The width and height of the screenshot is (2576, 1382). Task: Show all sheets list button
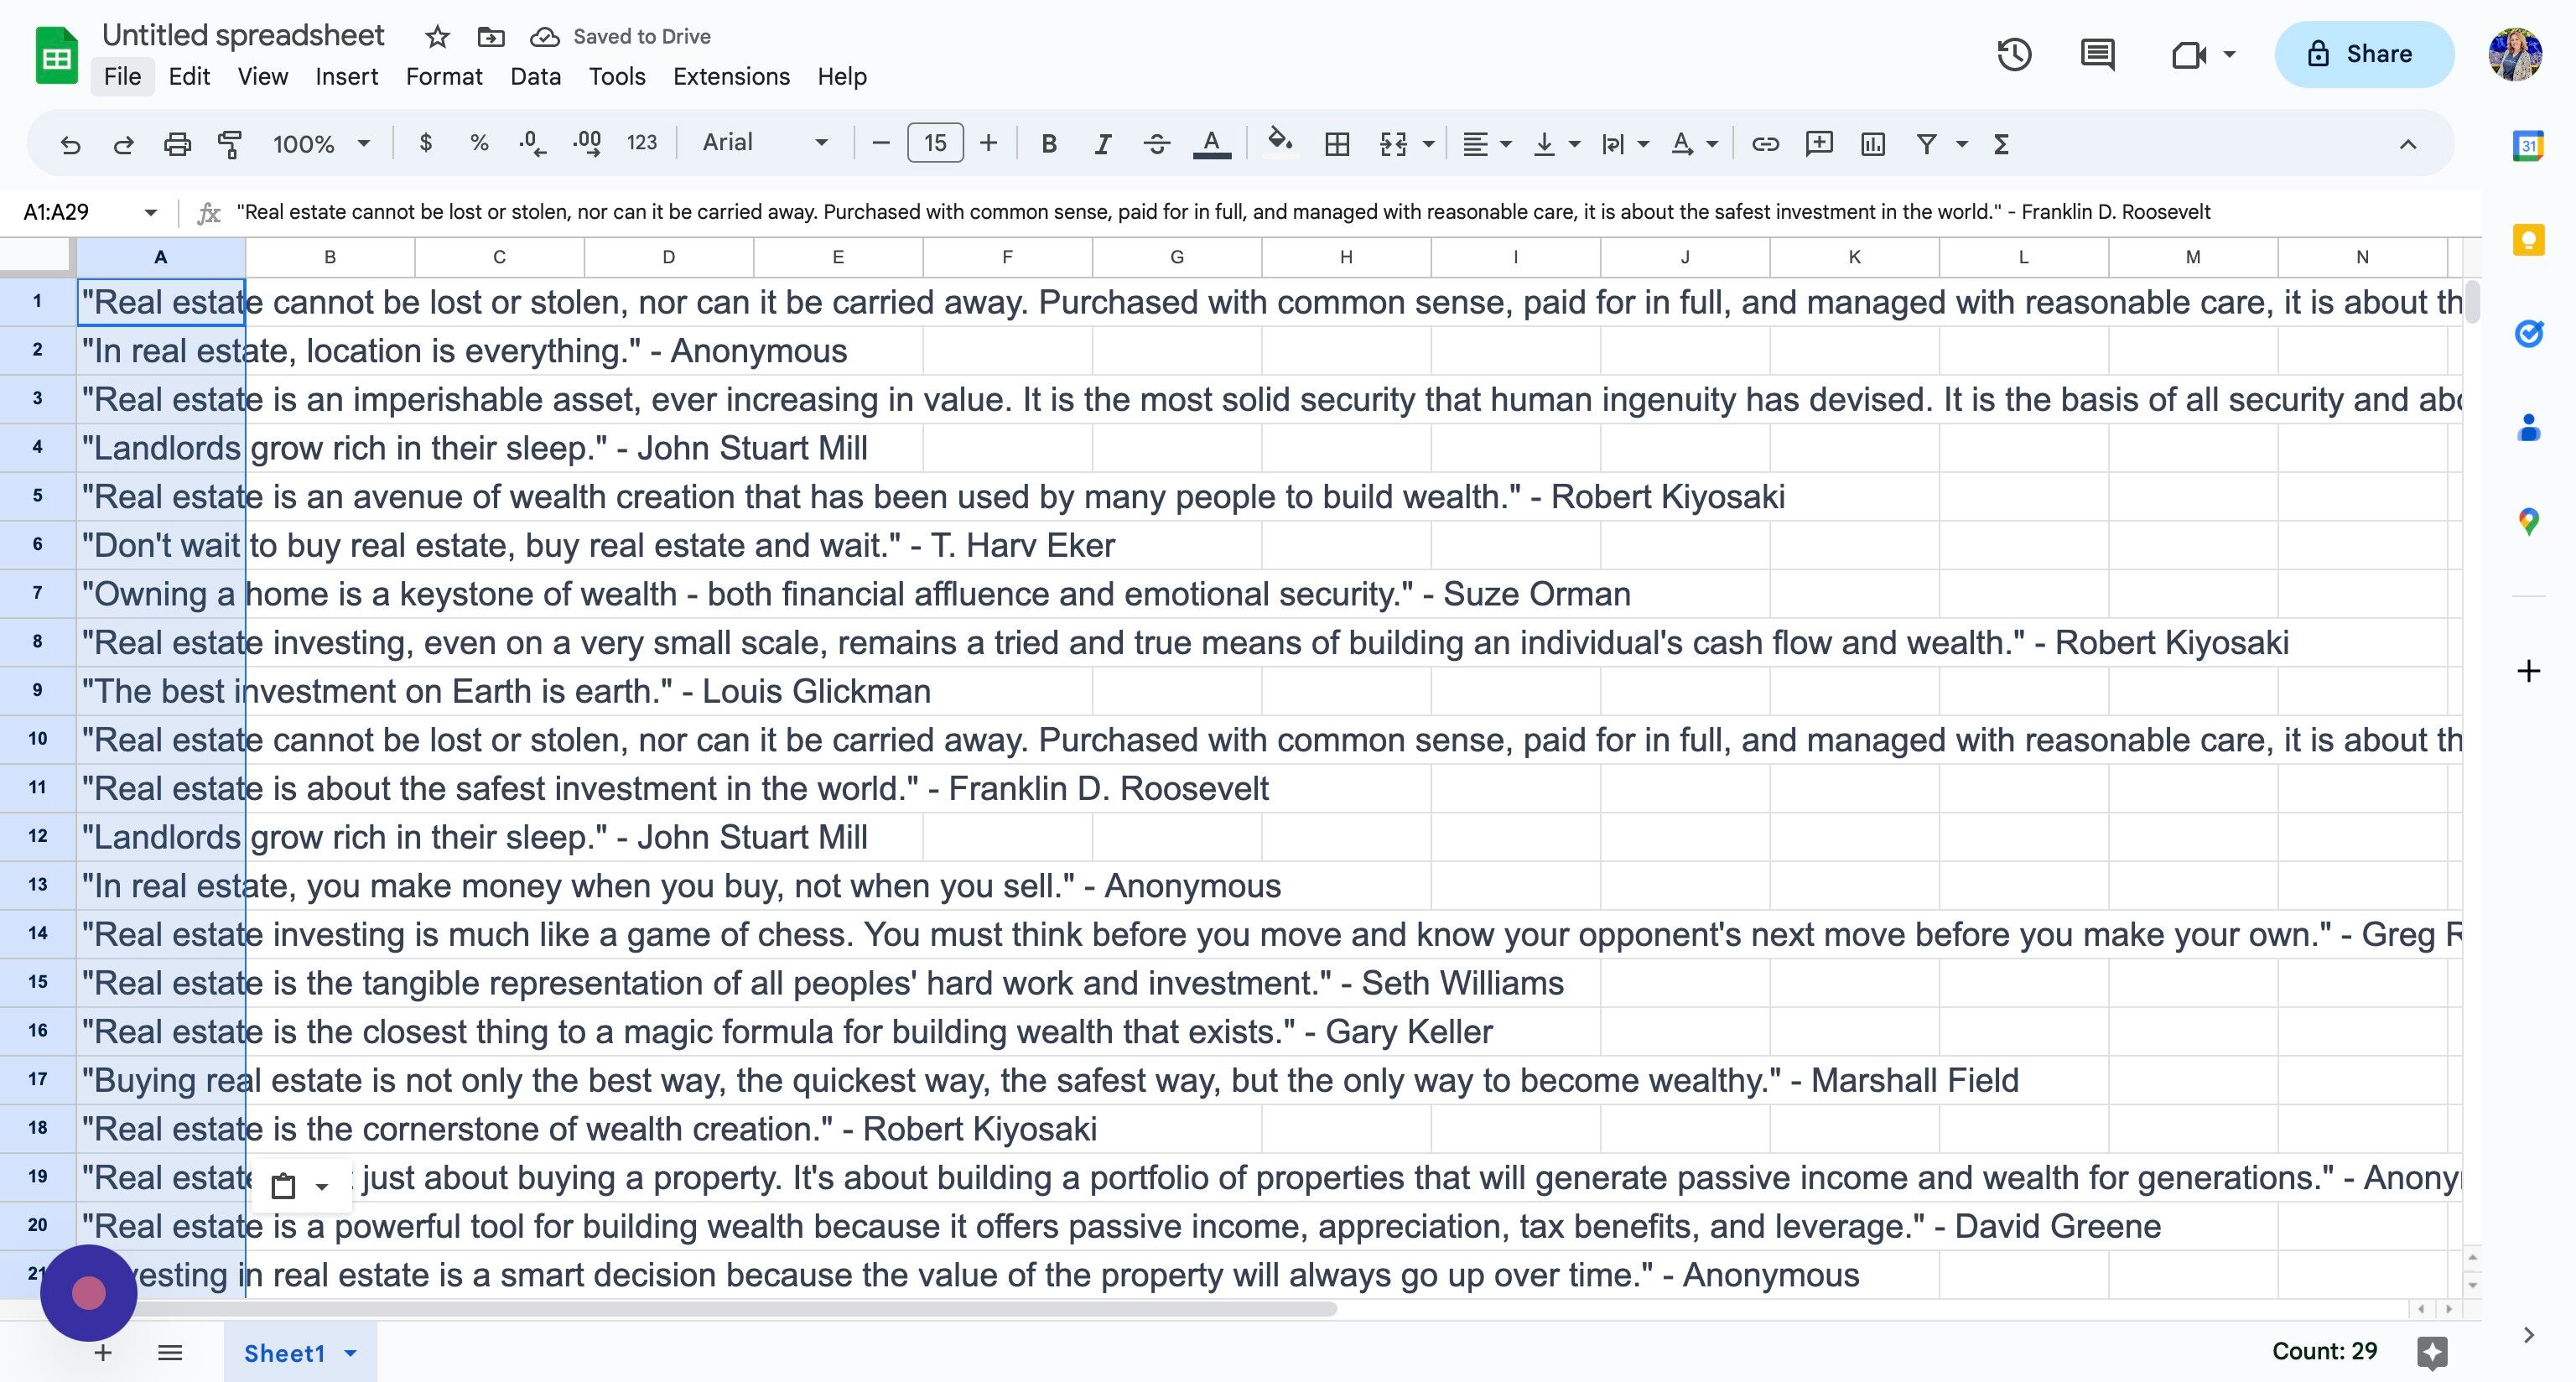pyautogui.click(x=170, y=1353)
